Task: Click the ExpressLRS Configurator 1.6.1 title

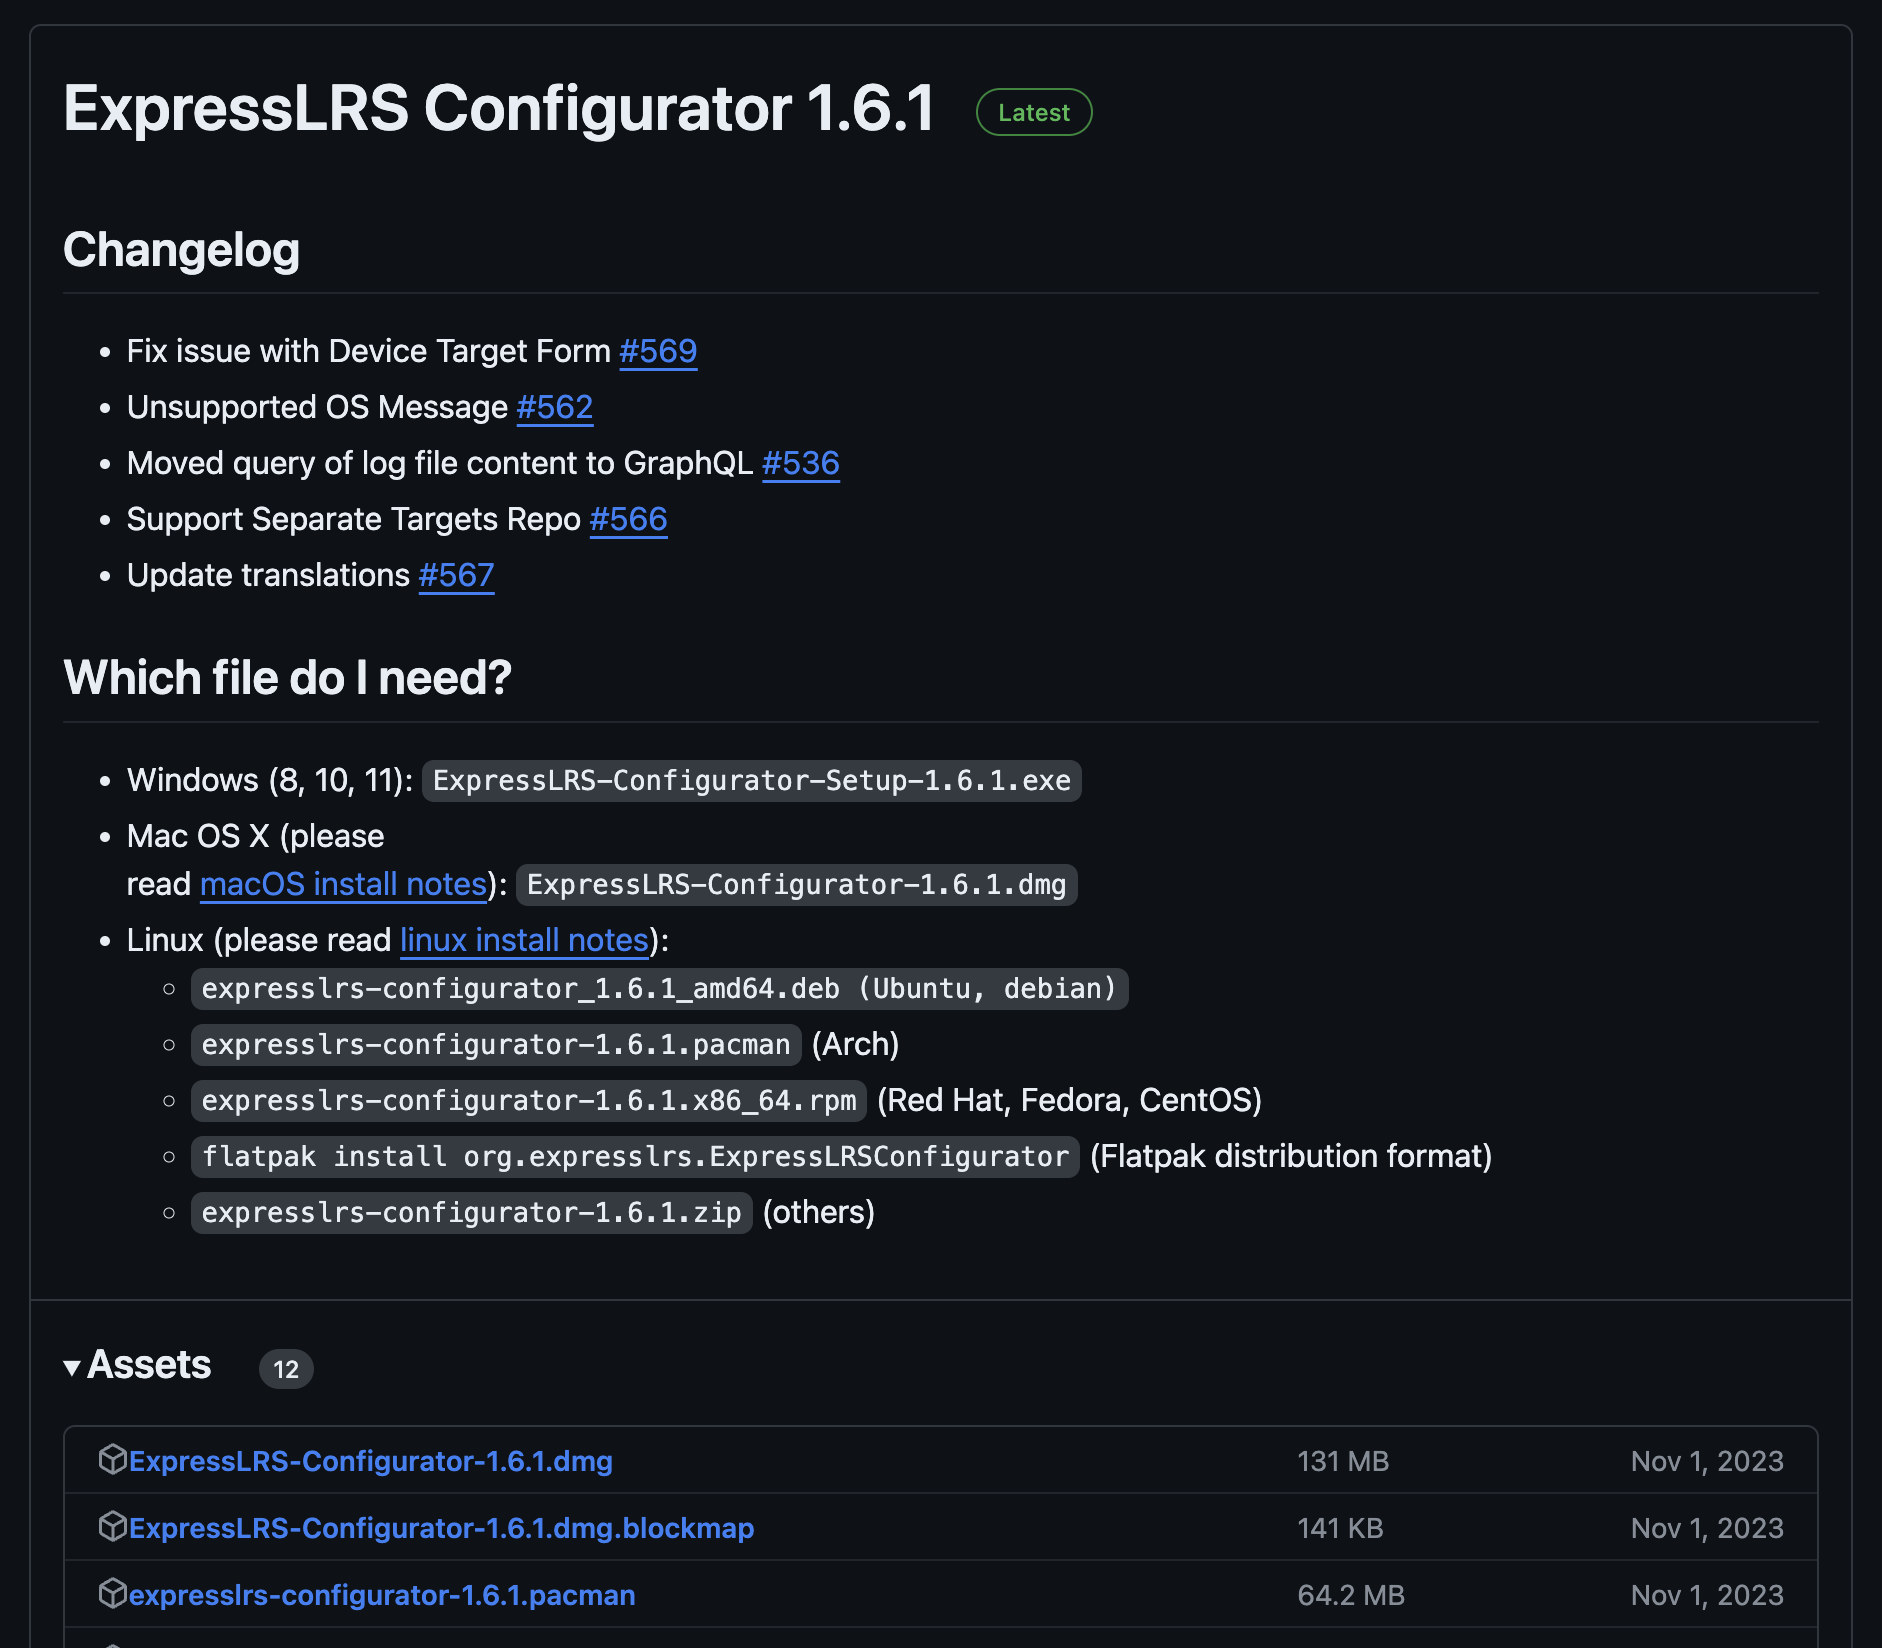Action: 499,108
